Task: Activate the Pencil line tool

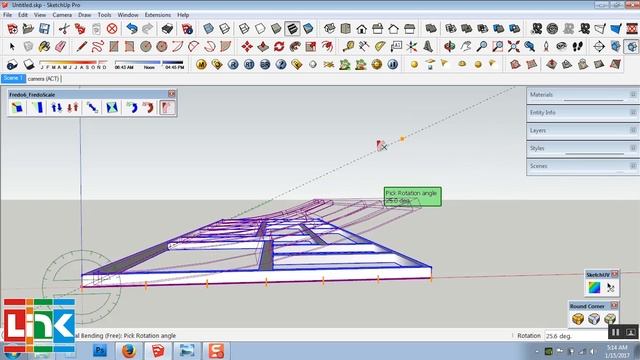Action: pos(81,47)
